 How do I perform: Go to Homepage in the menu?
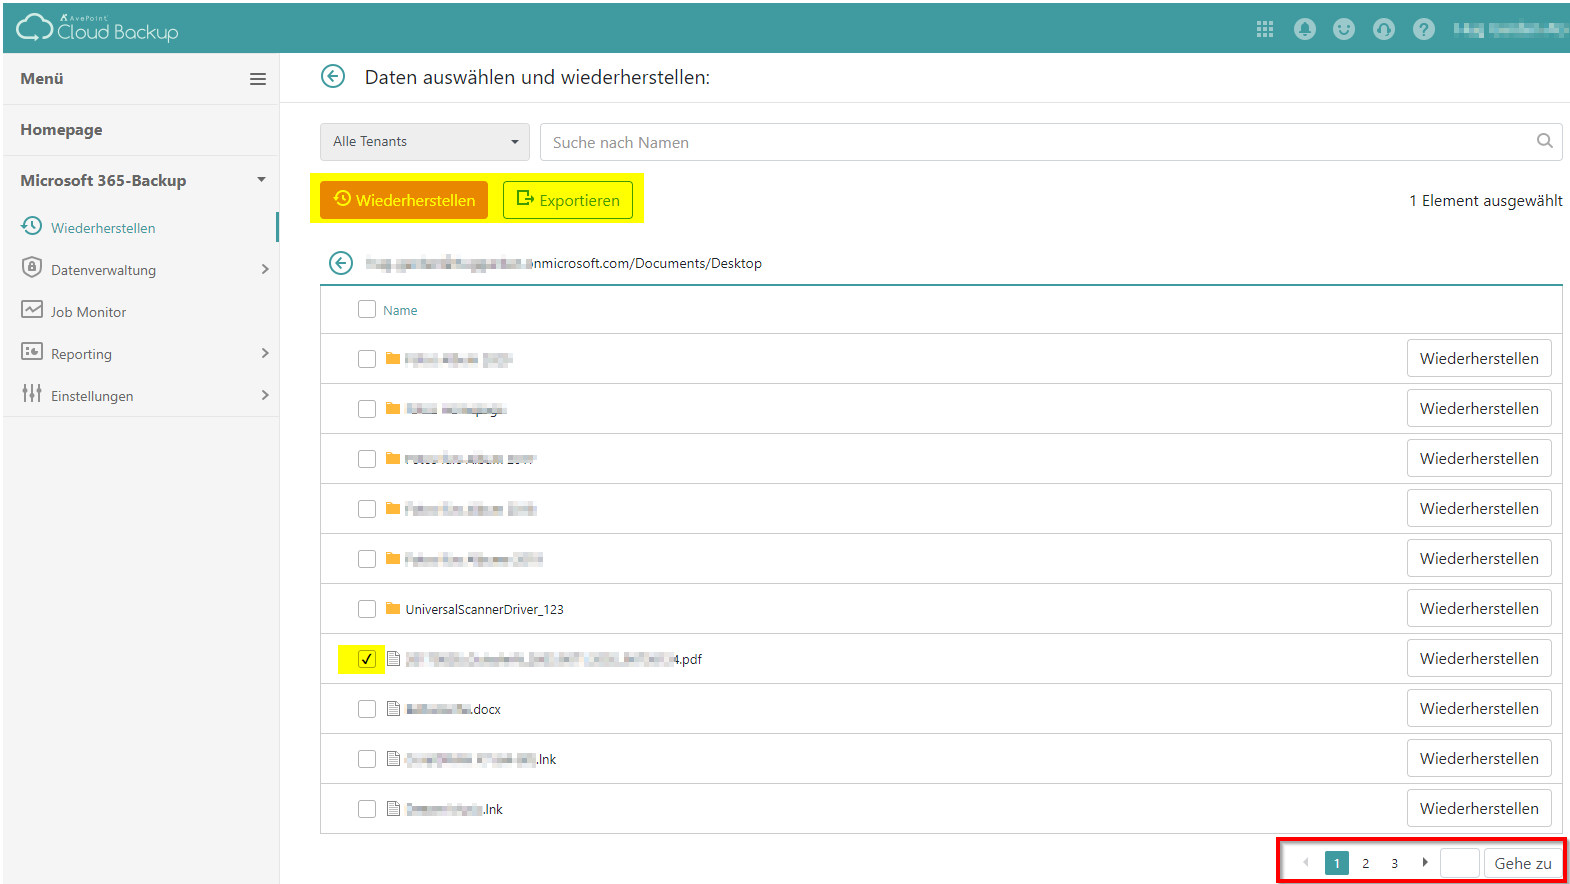(x=61, y=130)
